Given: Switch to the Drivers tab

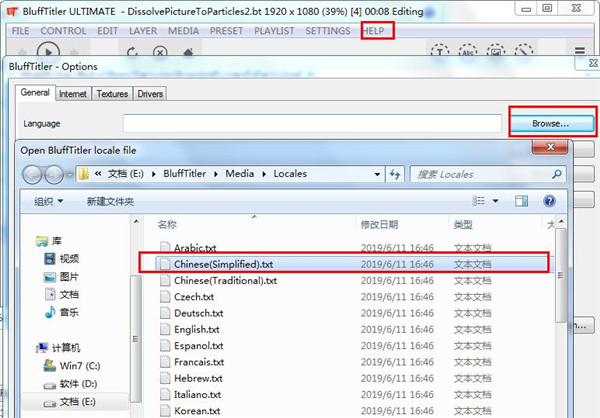Looking at the screenshot, I should click(150, 94).
